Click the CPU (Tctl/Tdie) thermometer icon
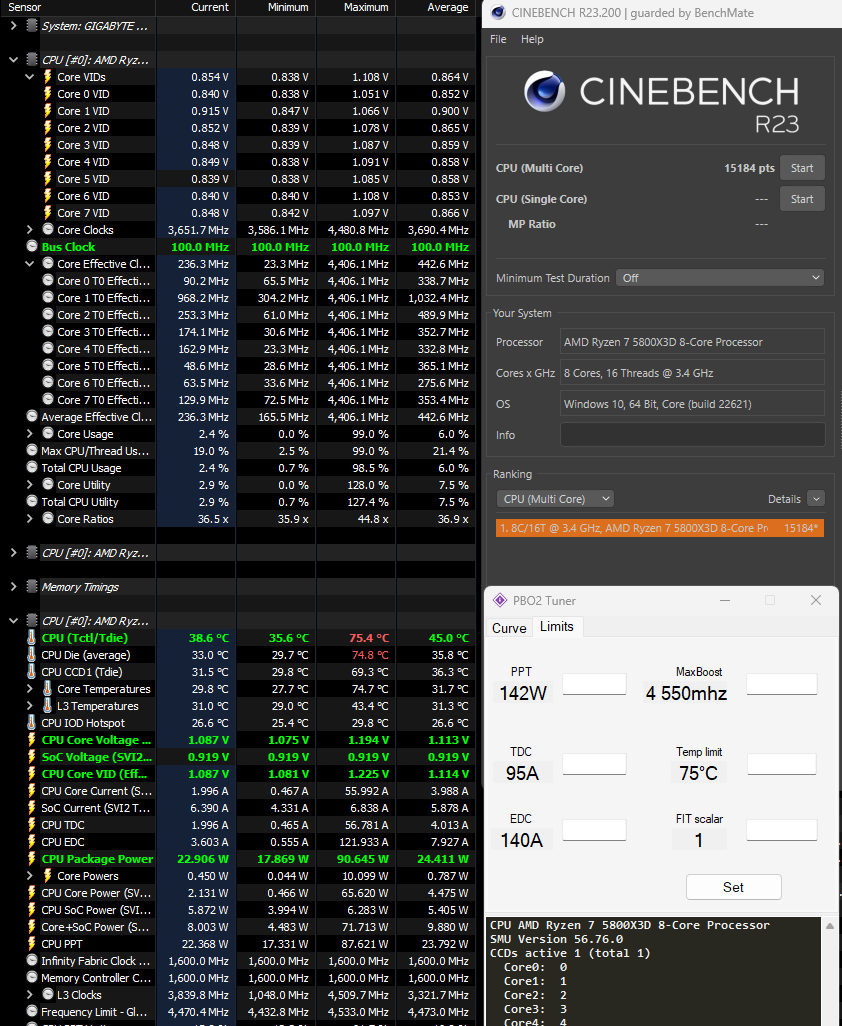Screen dimensions: 842x1026 click(31, 637)
